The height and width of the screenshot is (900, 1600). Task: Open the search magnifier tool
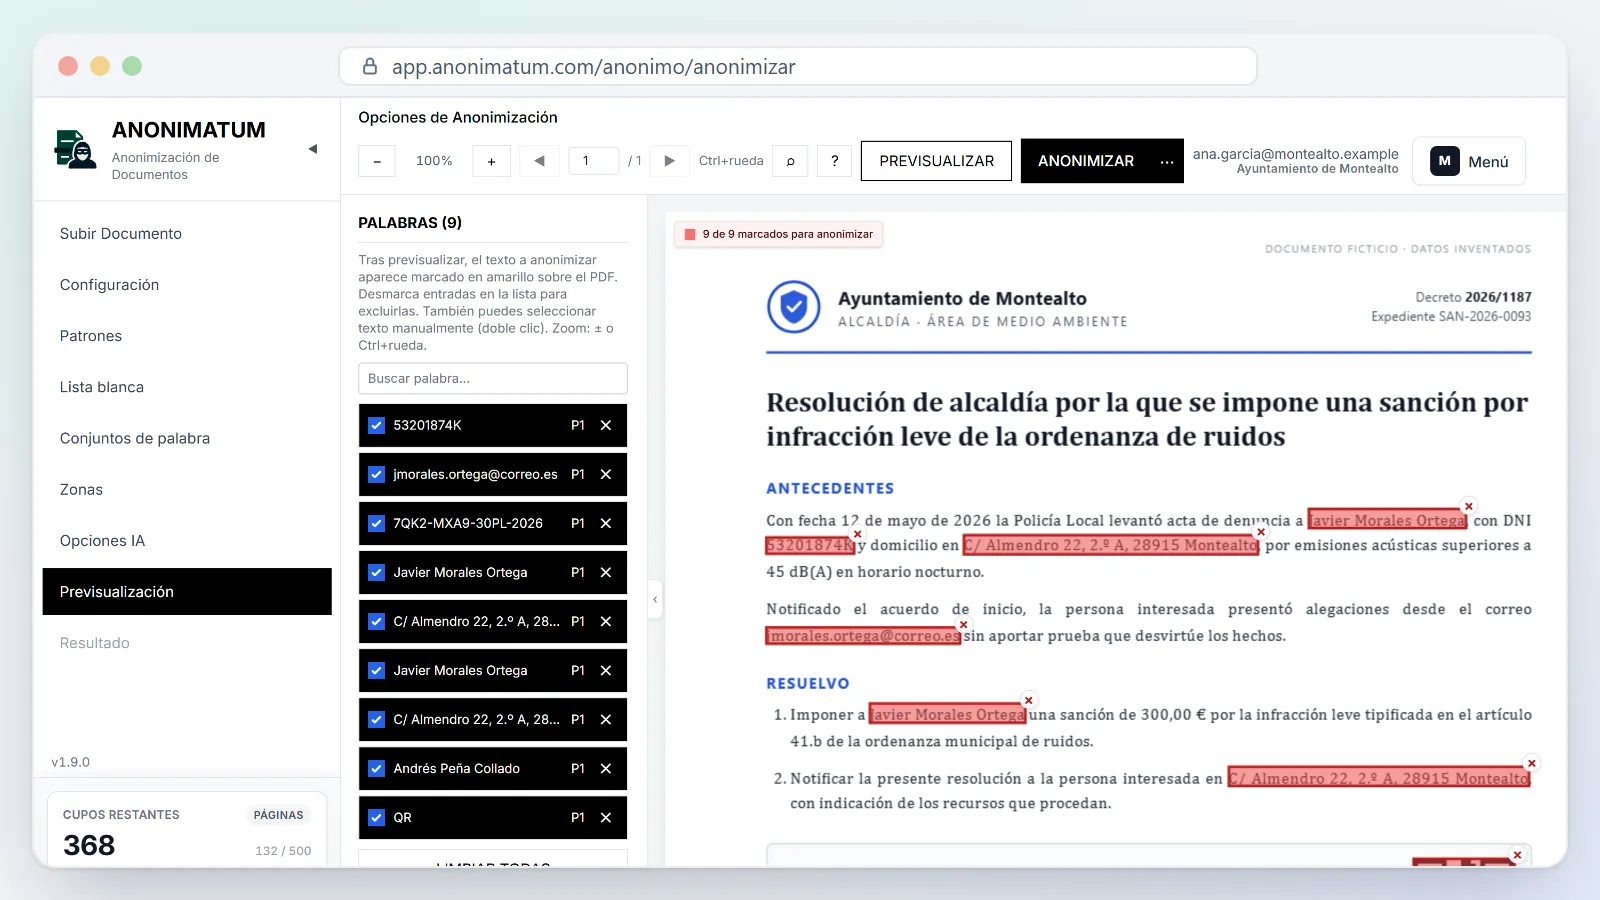click(x=790, y=161)
